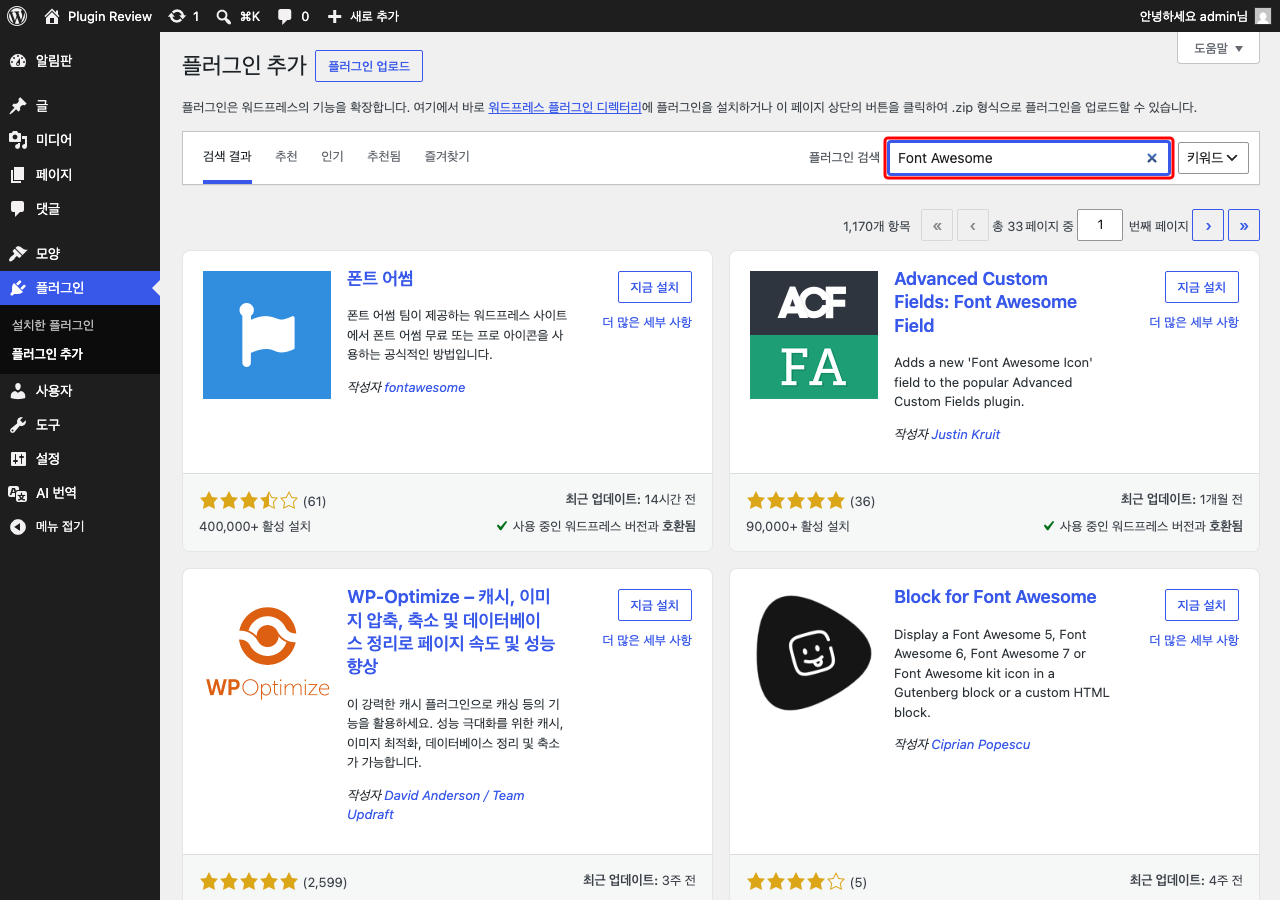Visit the Plugin Review site home
1280x900 pixels.
pos(98,16)
